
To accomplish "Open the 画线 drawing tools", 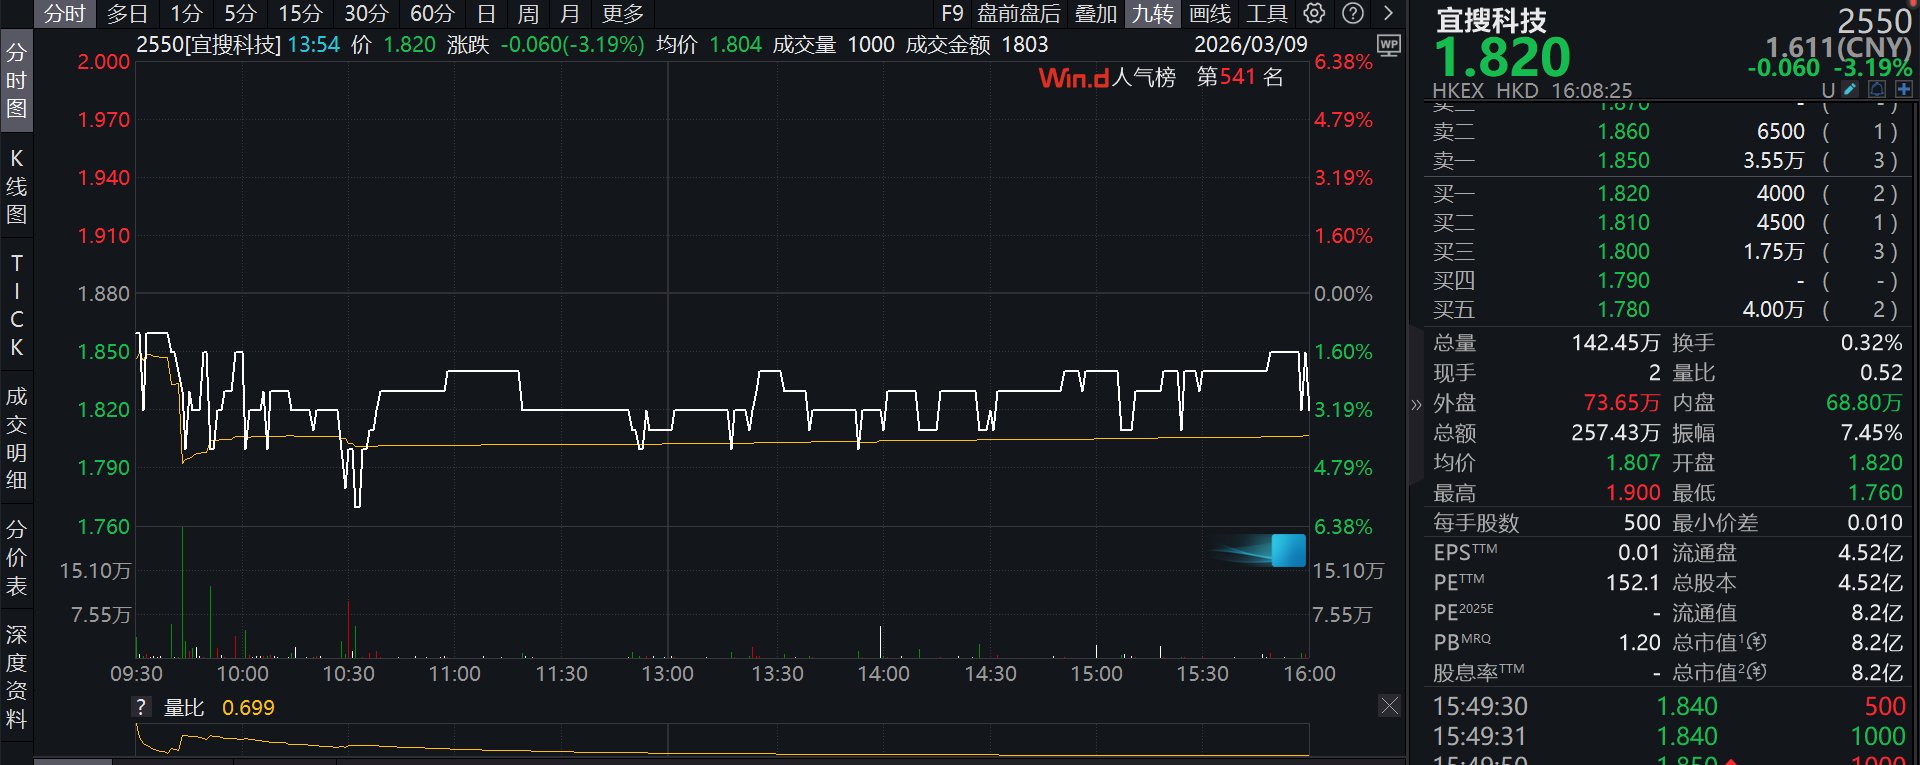I will coord(1210,13).
